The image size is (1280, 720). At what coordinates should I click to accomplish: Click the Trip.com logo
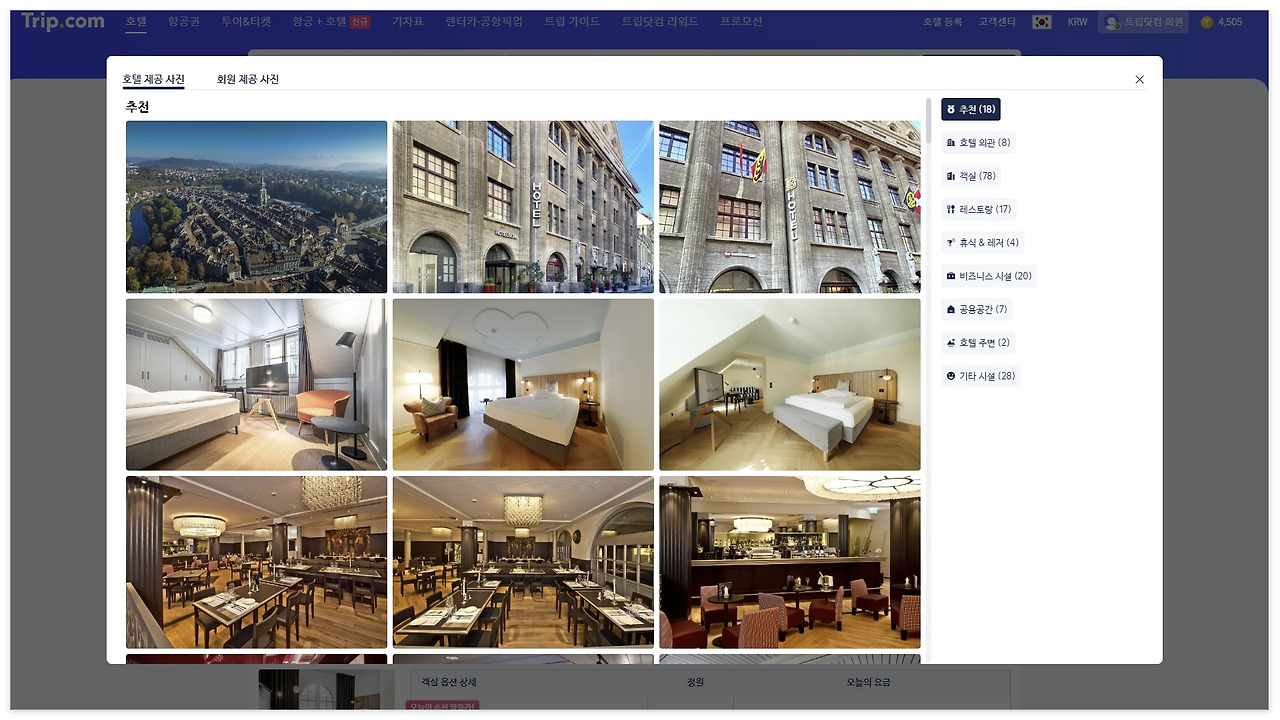click(x=63, y=21)
